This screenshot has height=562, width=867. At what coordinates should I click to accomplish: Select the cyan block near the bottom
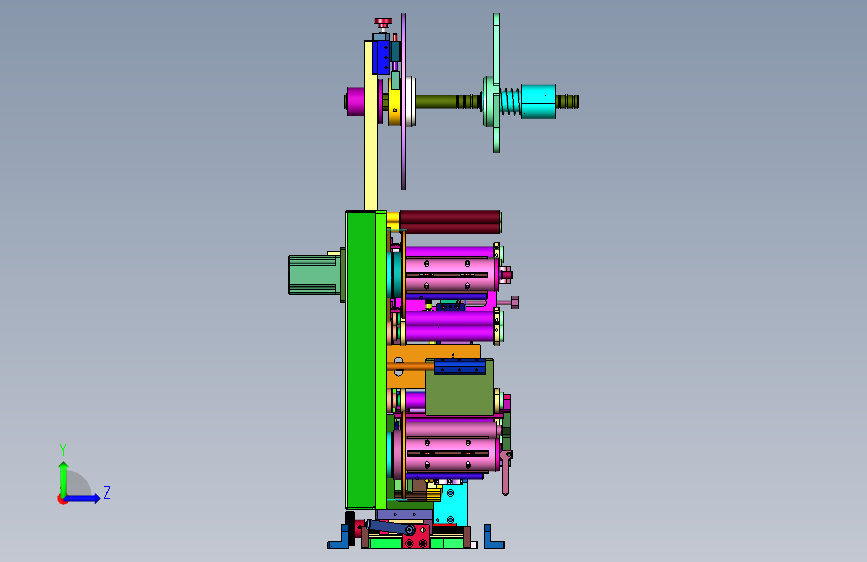pyautogui.click(x=451, y=504)
